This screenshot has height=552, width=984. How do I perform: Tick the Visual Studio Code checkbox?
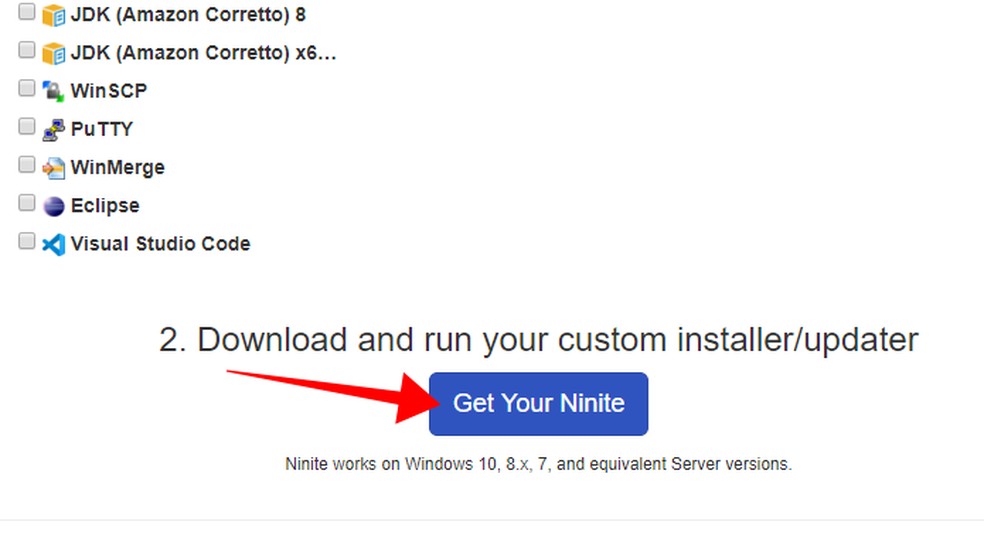pyautogui.click(x=26, y=241)
